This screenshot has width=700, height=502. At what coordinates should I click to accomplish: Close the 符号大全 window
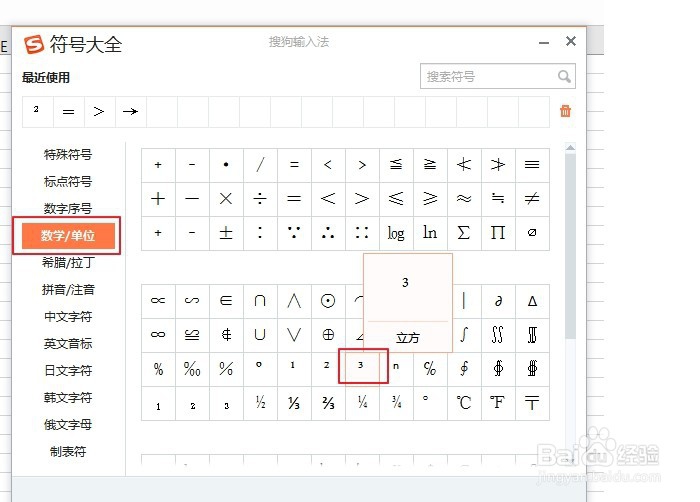coord(571,41)
